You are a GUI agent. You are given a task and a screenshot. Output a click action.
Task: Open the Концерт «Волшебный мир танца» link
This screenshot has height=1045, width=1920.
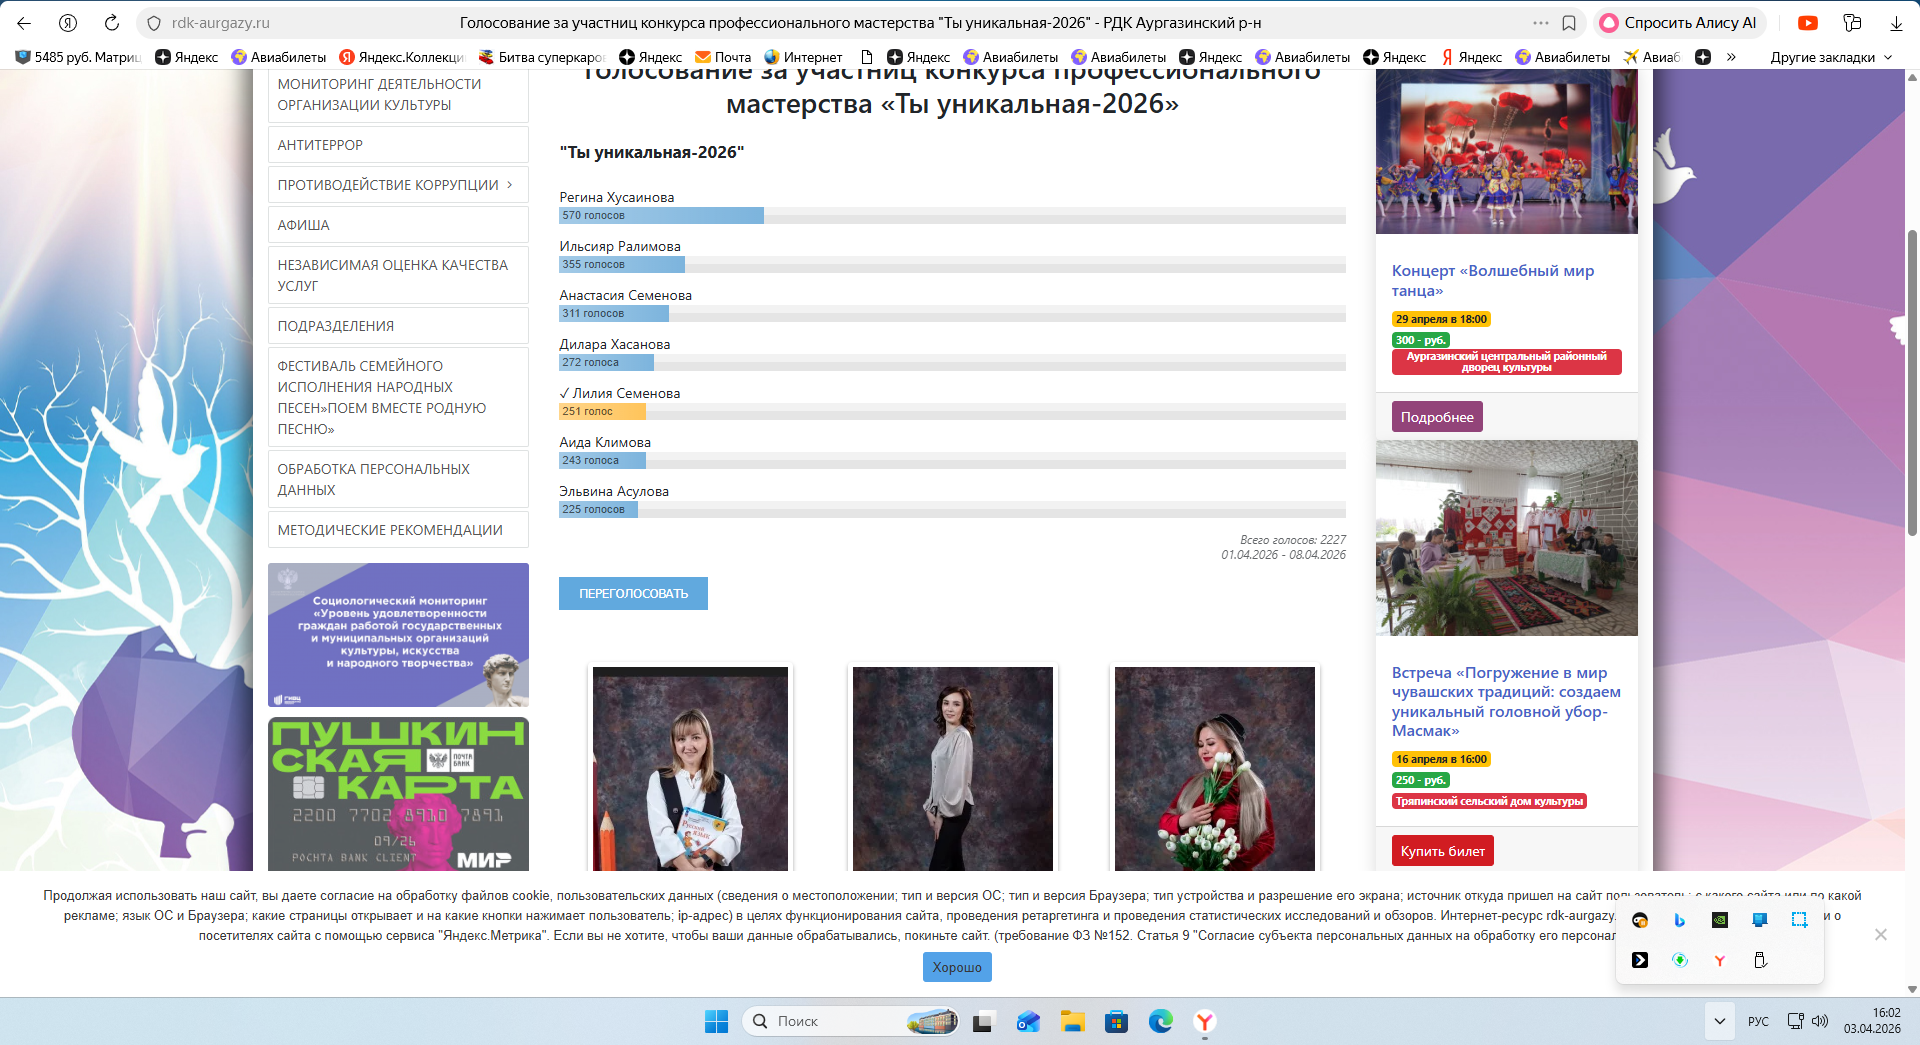1493,281
